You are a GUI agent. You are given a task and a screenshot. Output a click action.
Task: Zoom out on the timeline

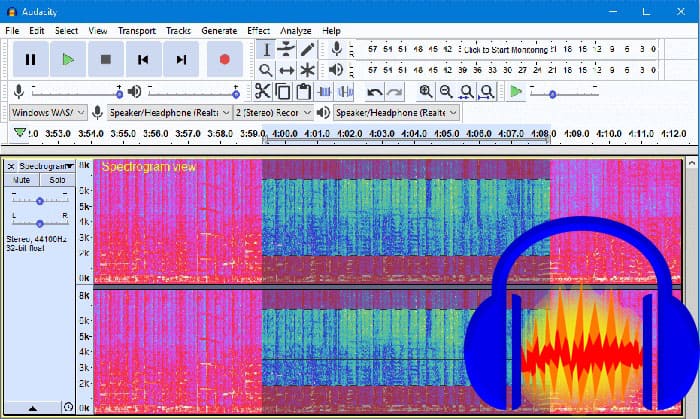click(x=446, y=91)
